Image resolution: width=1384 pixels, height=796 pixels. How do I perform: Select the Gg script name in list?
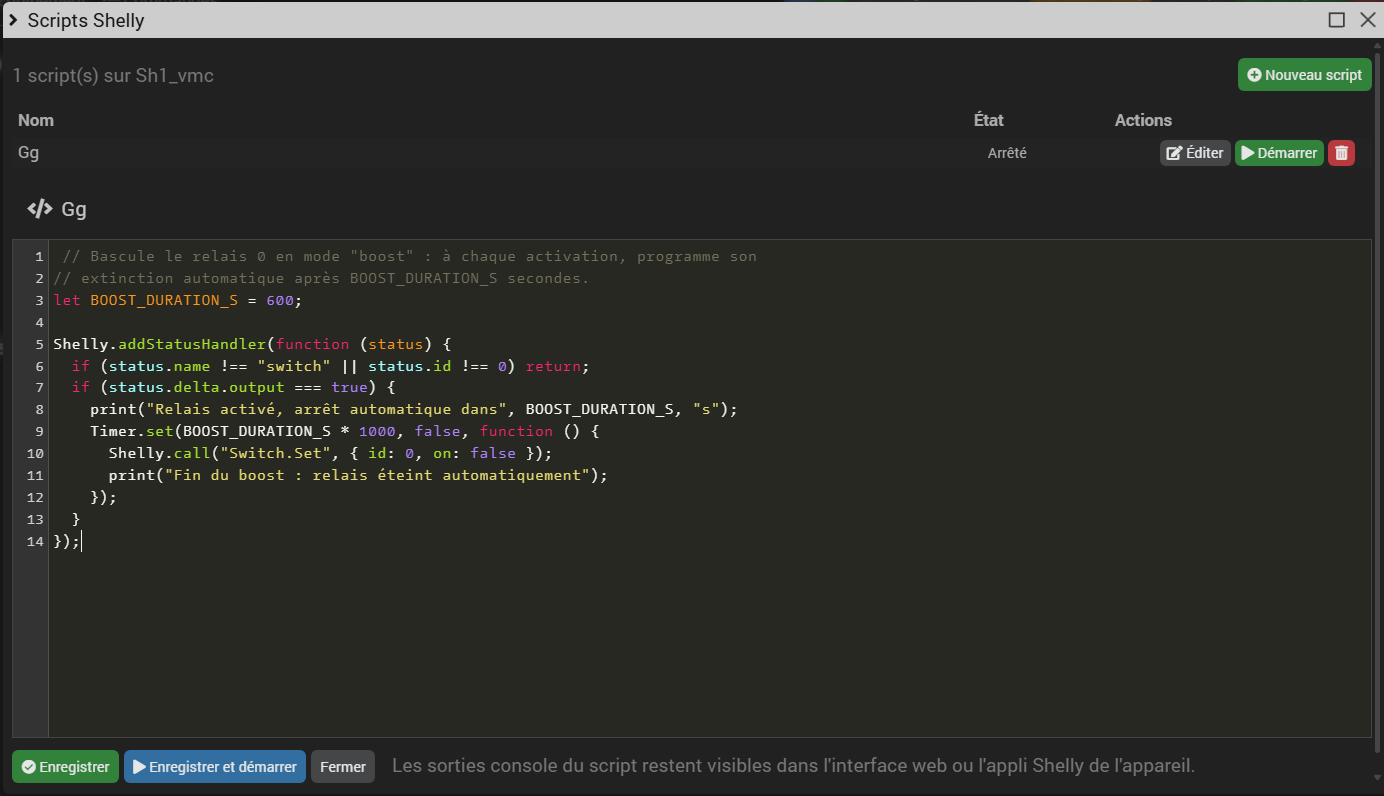(x=28, y=153)
